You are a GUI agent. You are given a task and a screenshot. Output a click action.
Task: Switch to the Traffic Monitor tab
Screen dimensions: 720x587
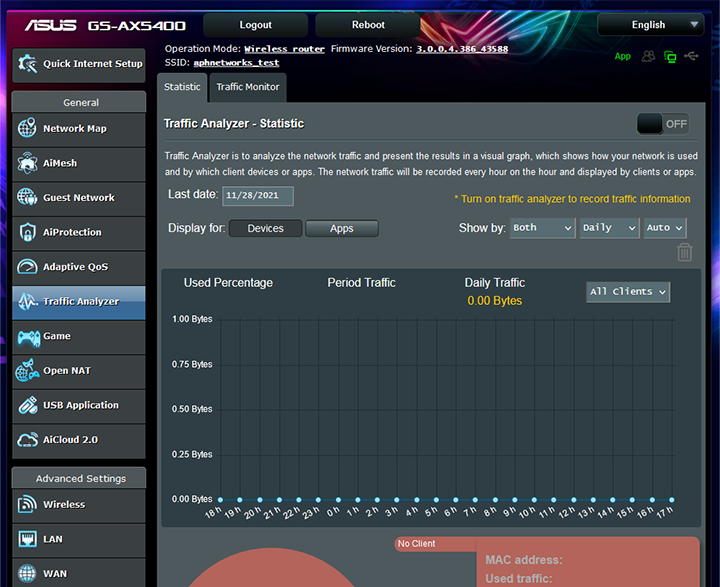point(248,87)
